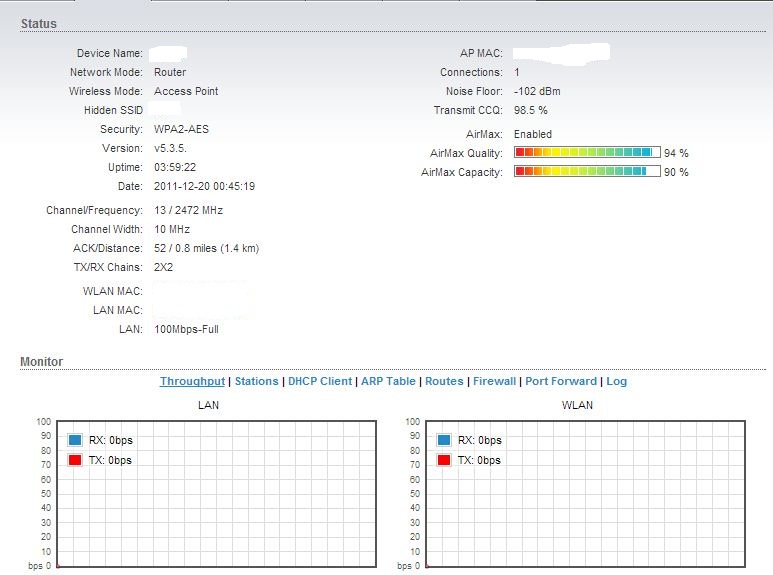Click the red TX legend square in LAN graph
This screenshot has width=773, height=575.
pos(75,460)
